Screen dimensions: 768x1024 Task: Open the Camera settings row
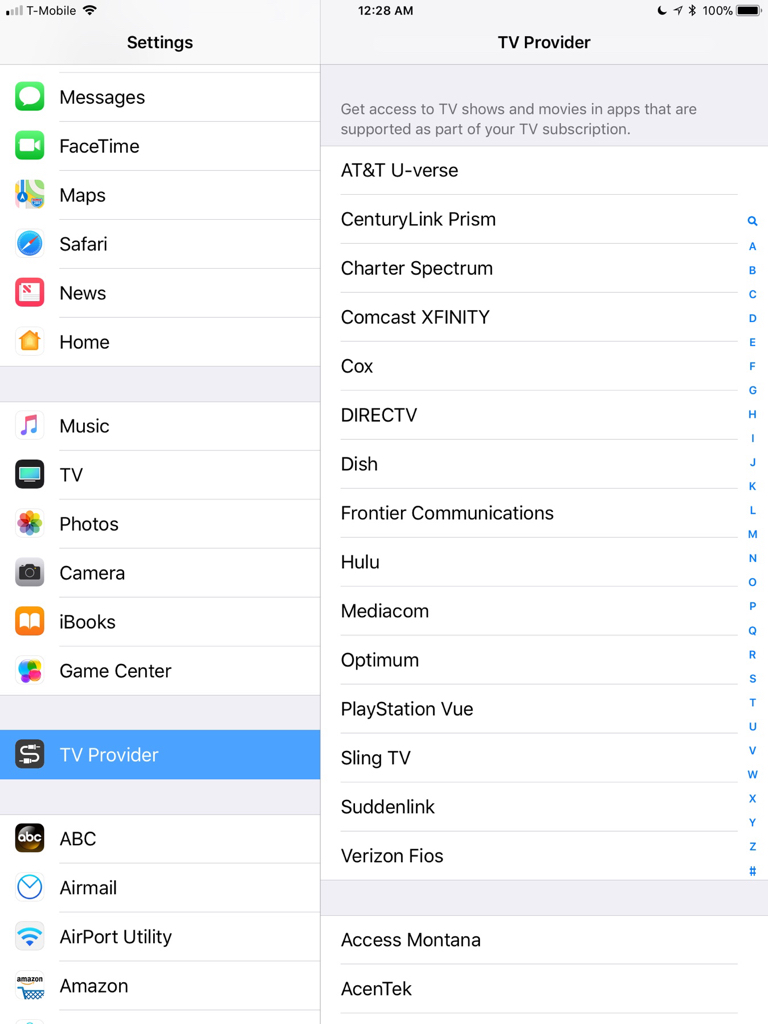pos(160,573)
